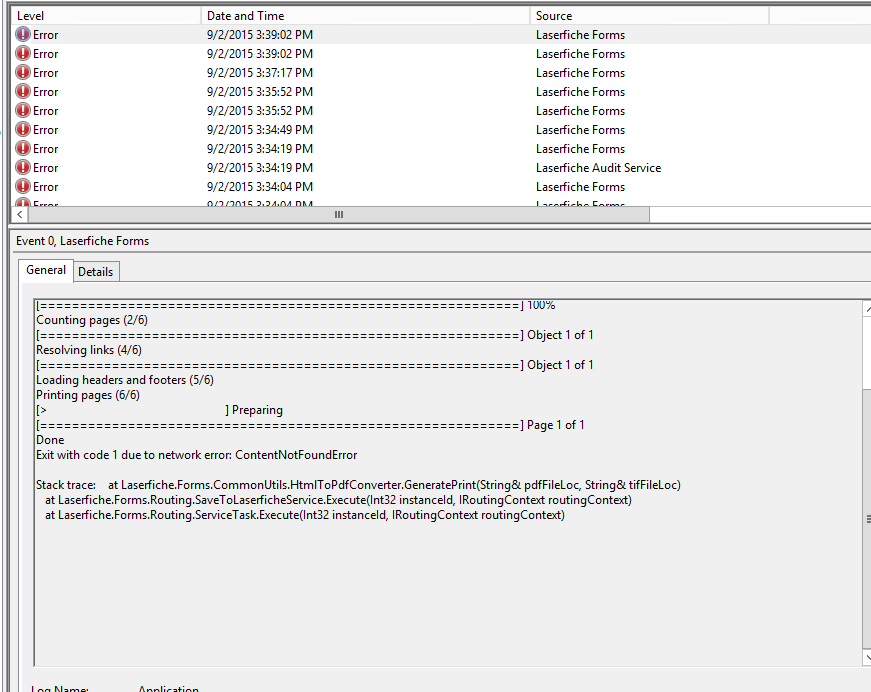Click the "Printing pages (6/6)" line
Screen dimensions: 871x692
click(88, 395)
